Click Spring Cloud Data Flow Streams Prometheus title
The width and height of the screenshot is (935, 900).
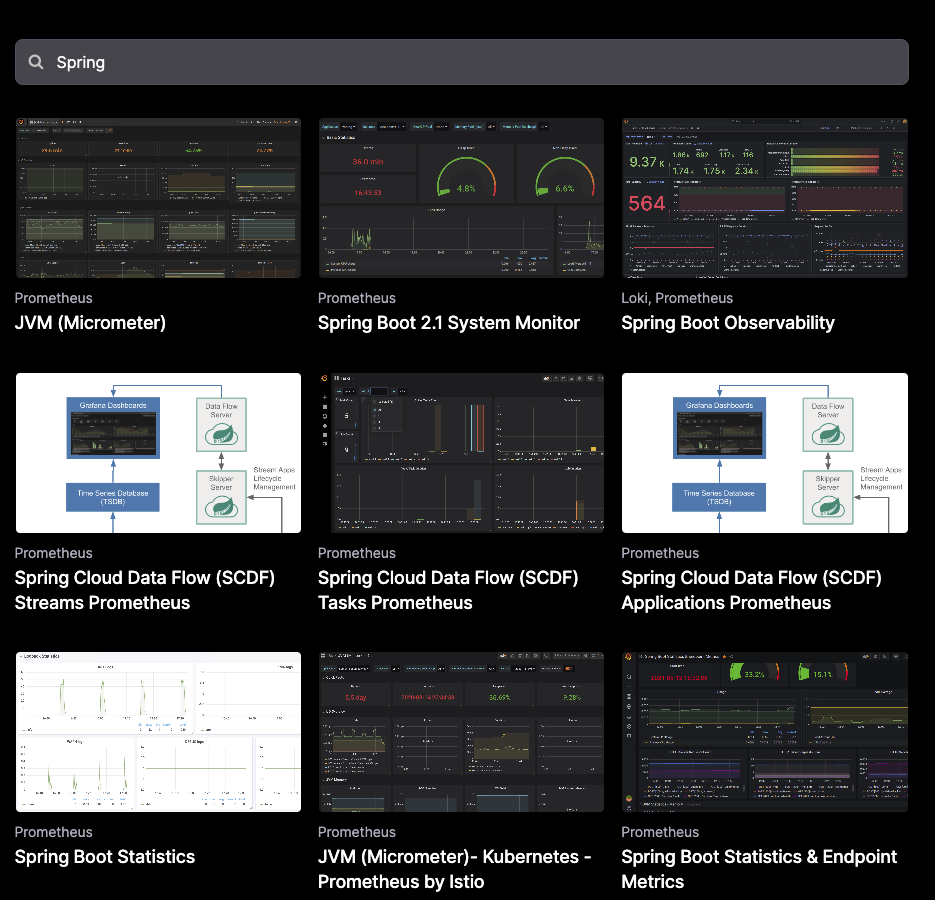point(144,590)
